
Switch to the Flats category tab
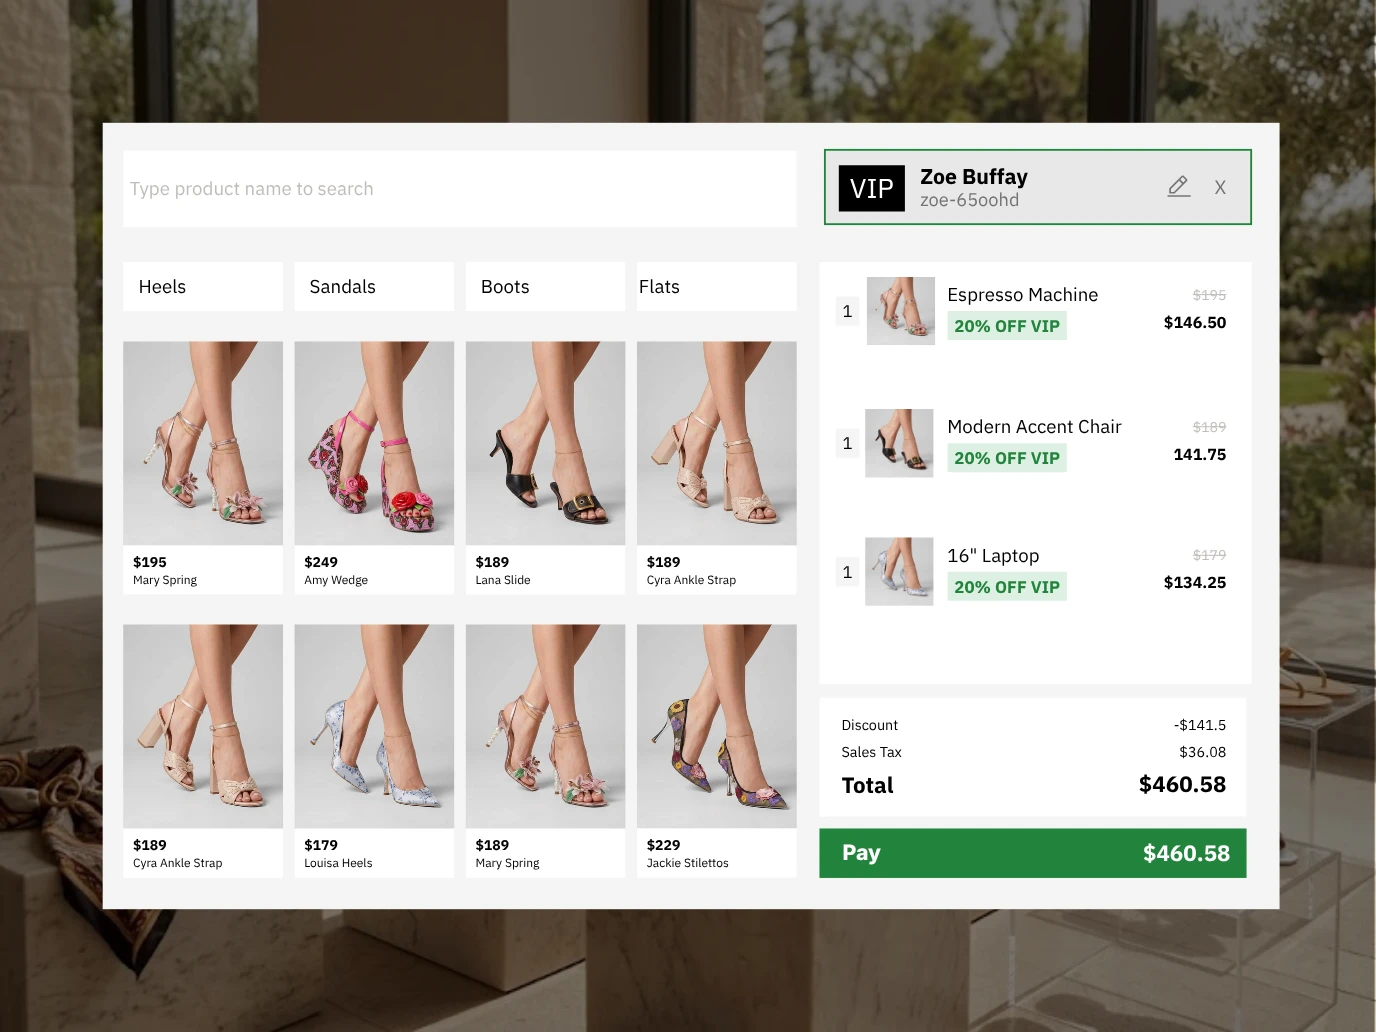[717, 287]
